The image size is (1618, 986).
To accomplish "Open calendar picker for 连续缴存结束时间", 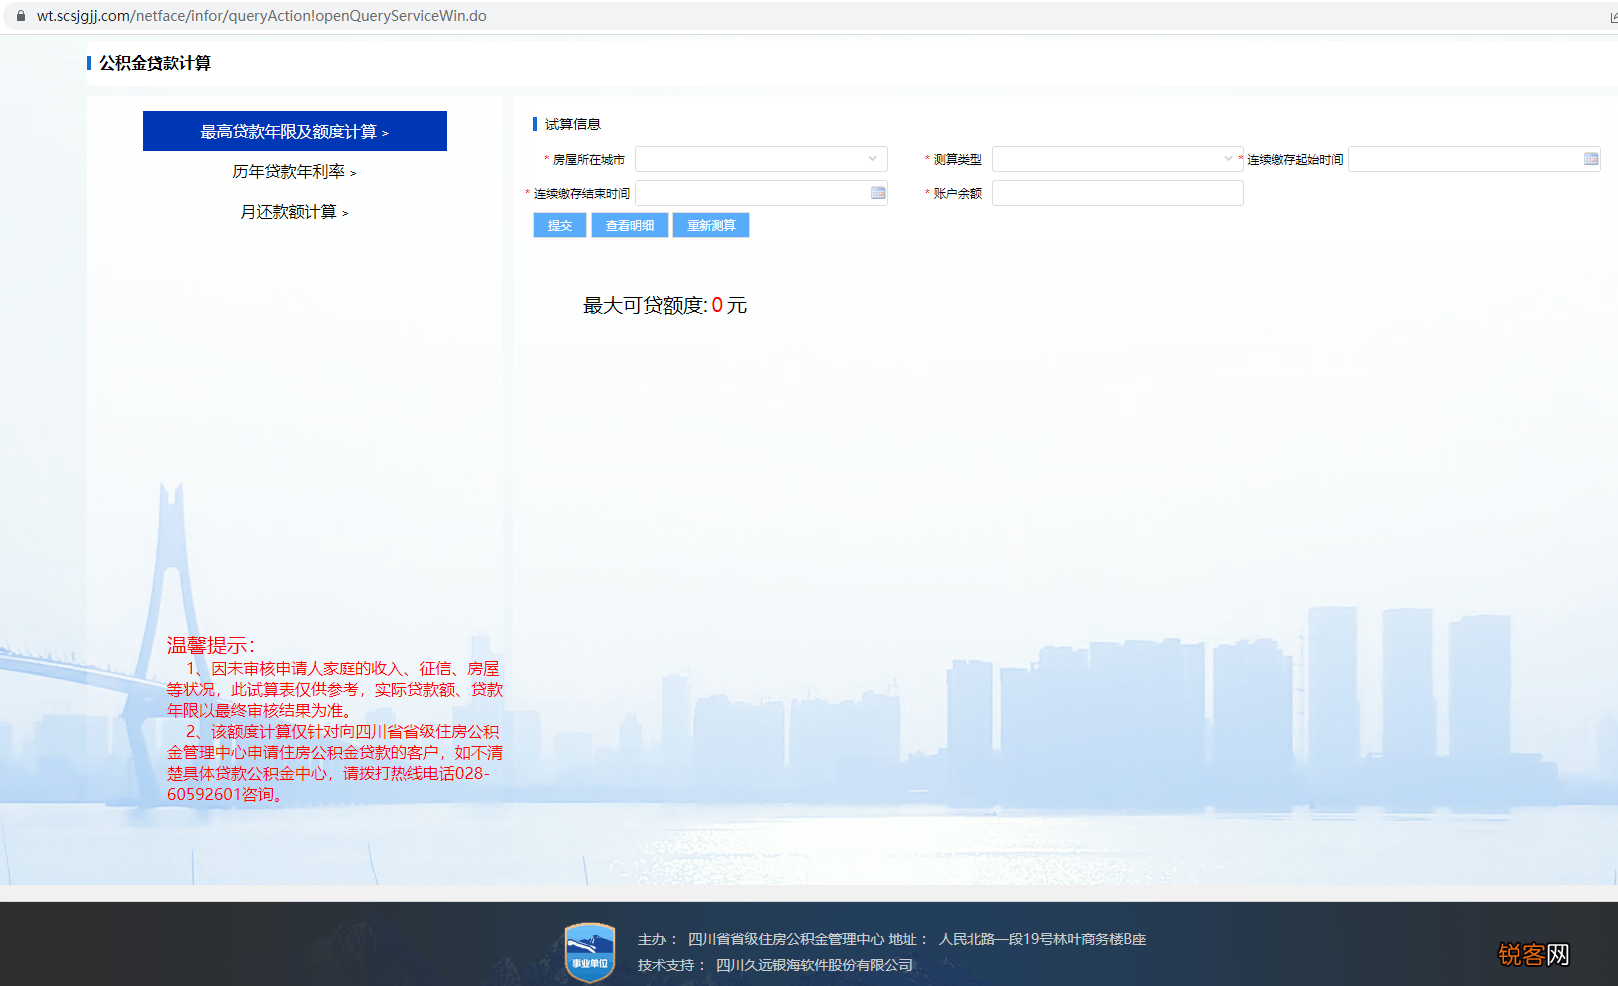I will pos(877,192).
